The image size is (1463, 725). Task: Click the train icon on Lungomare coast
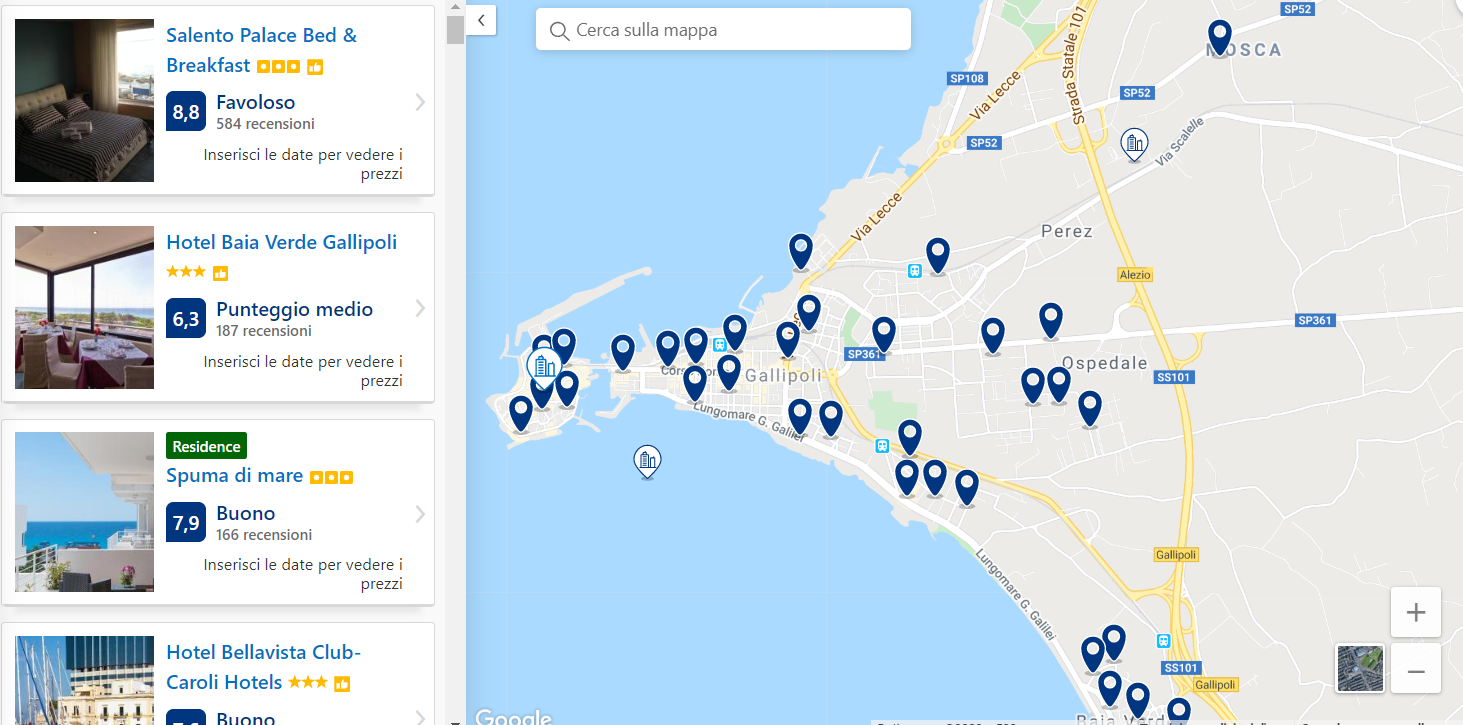pyautogui.click(x=882, y=446)
